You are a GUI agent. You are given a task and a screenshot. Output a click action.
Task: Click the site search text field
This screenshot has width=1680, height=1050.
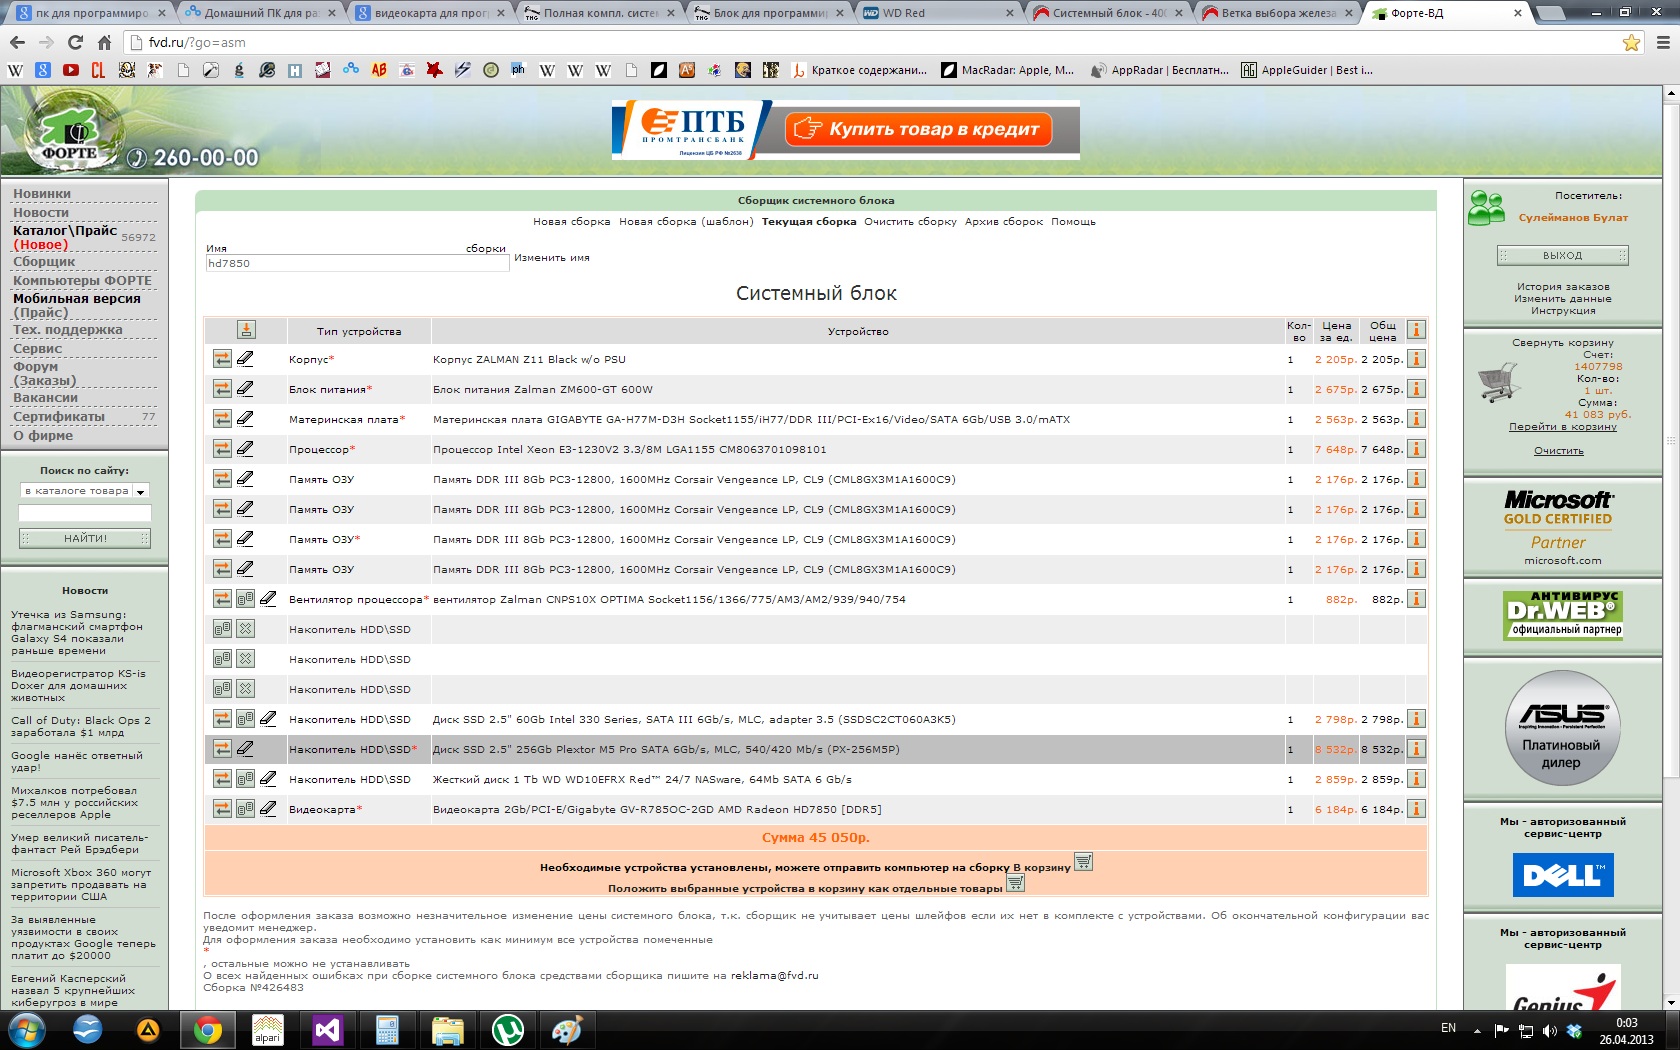85,513
